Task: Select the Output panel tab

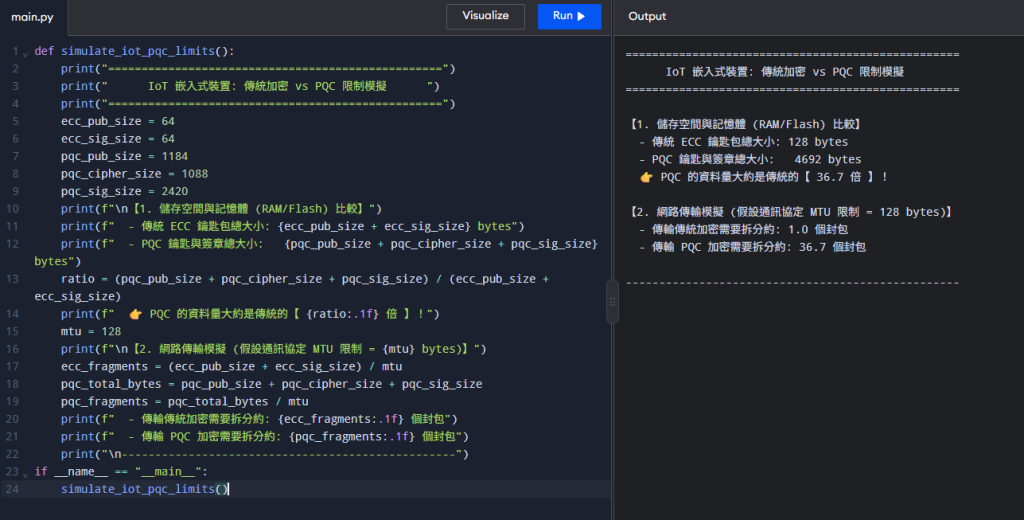Action: pyautogui.click(x=647, y=16)
